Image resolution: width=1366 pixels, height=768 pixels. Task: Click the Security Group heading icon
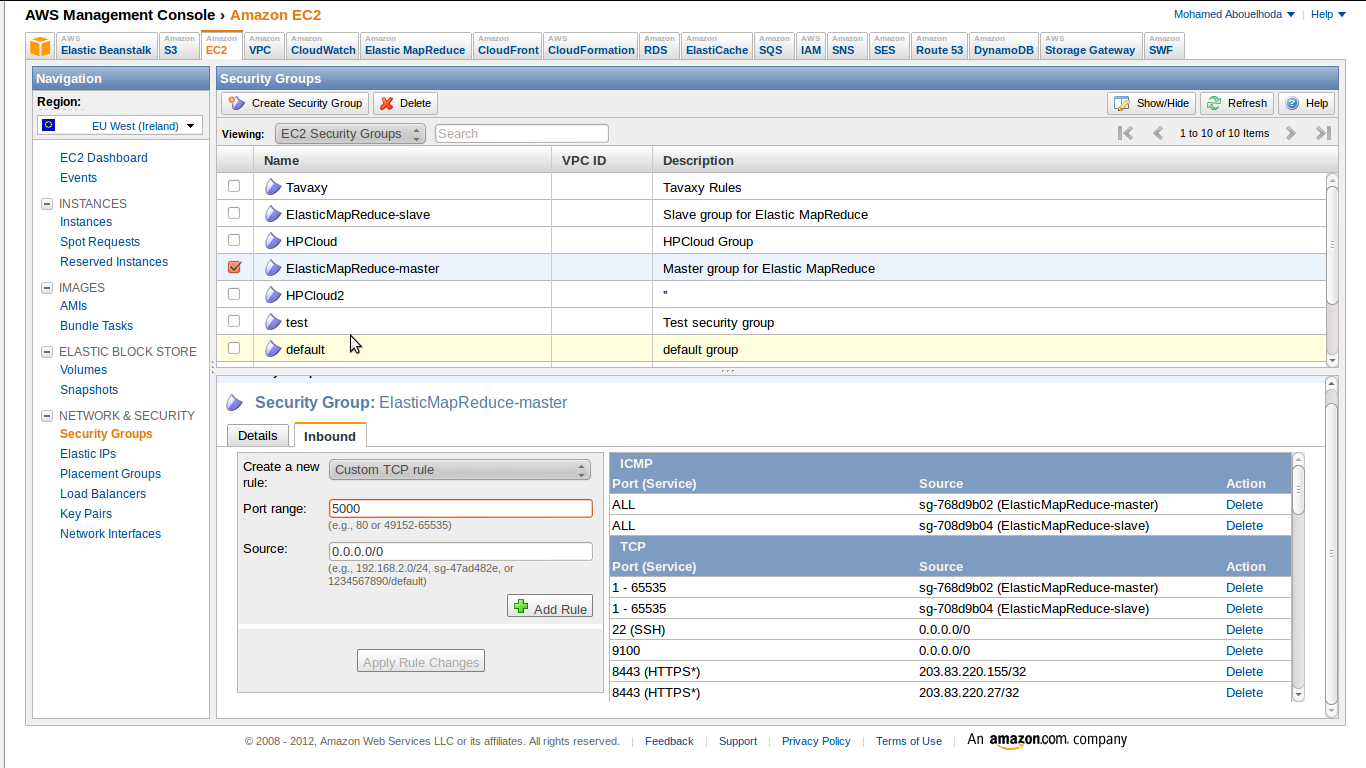[235, 402]
